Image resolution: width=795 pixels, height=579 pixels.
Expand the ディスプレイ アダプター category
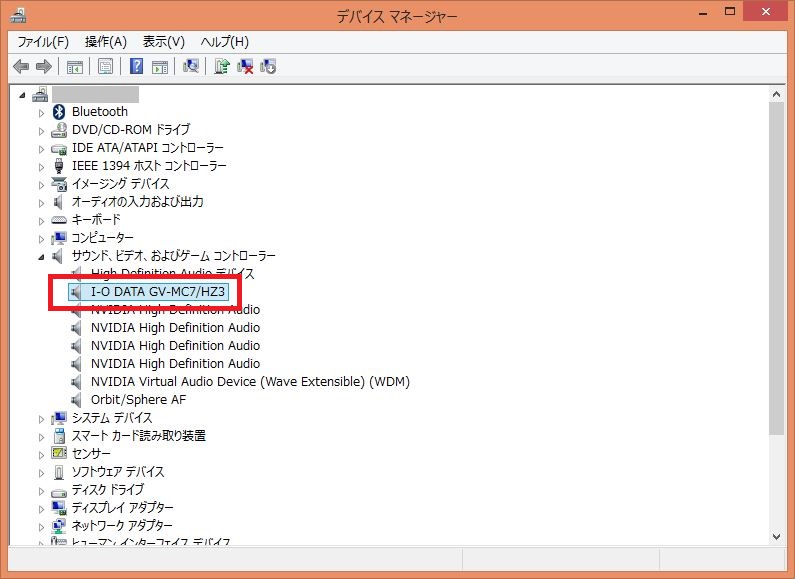click(x=42, y=509)
